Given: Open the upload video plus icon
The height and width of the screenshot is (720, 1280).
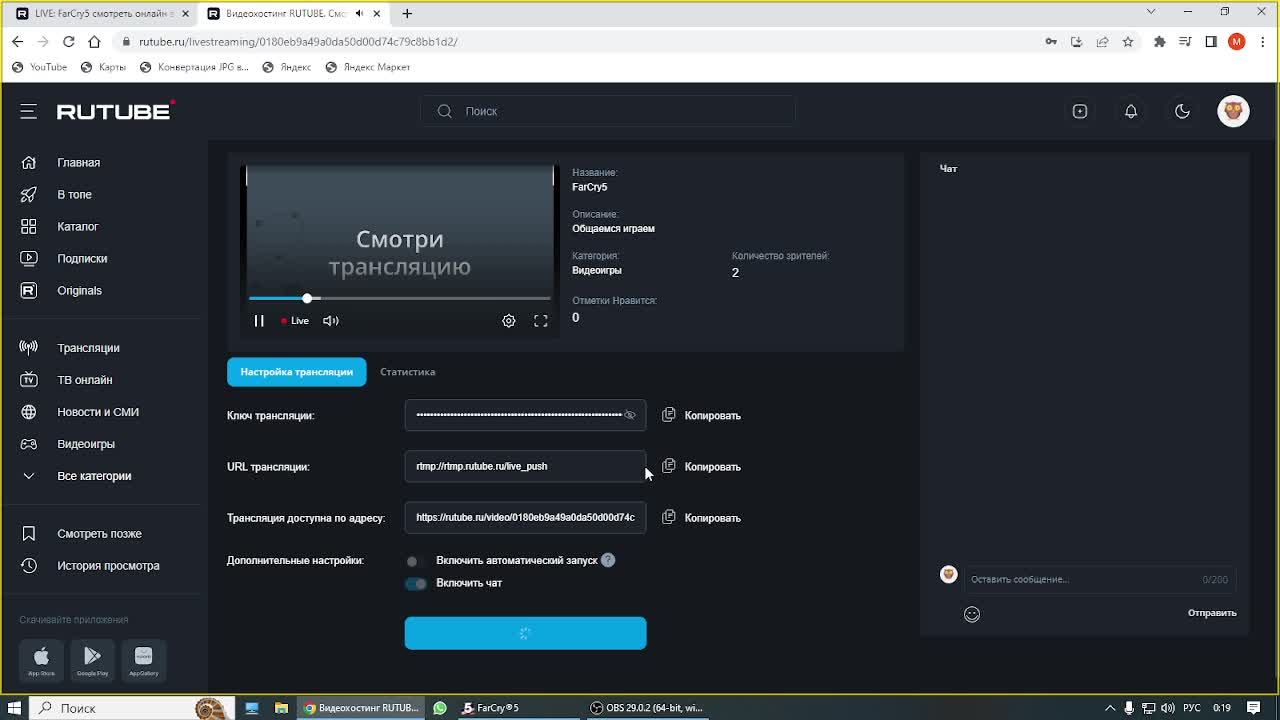Looking at the screenshot, I should (1080, 111).
